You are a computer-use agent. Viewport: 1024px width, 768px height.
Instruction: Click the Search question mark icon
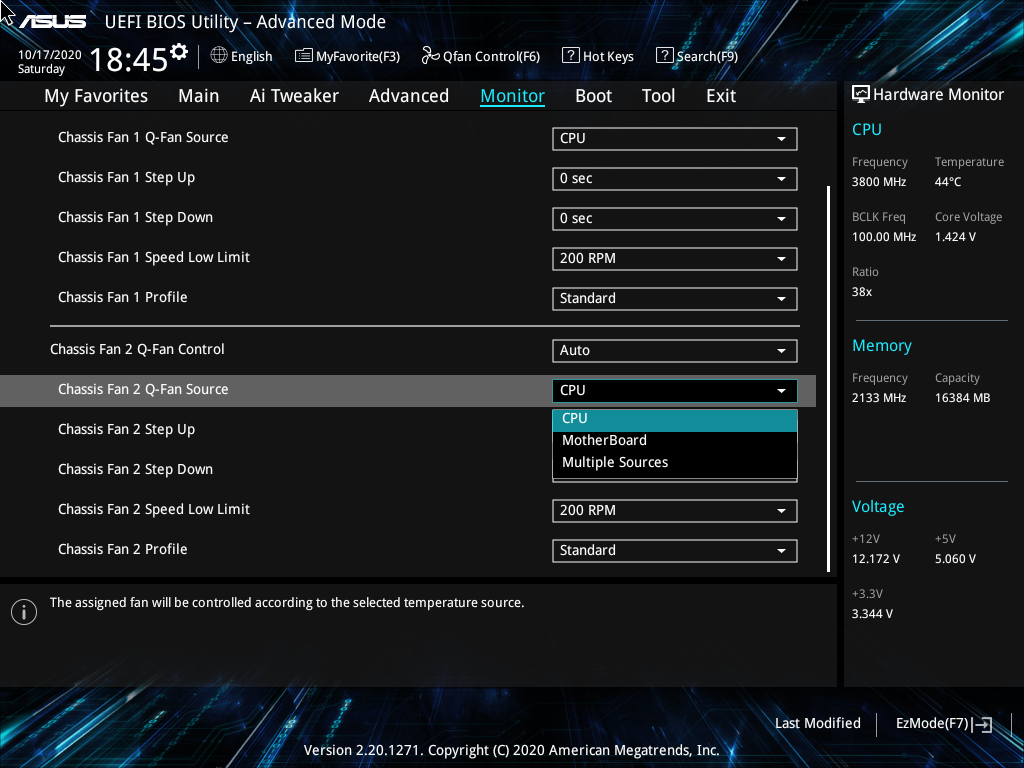tap(664, 56)
